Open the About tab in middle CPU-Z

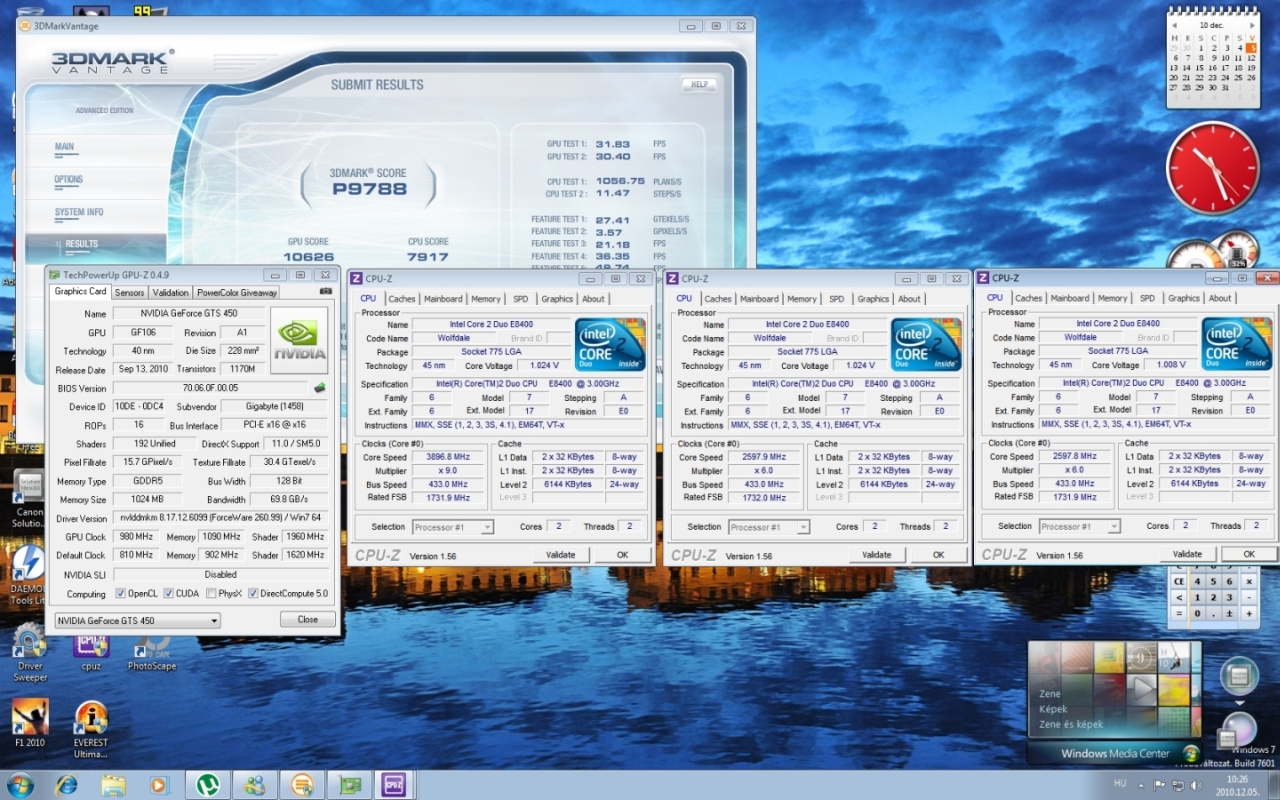coord(909,299)
